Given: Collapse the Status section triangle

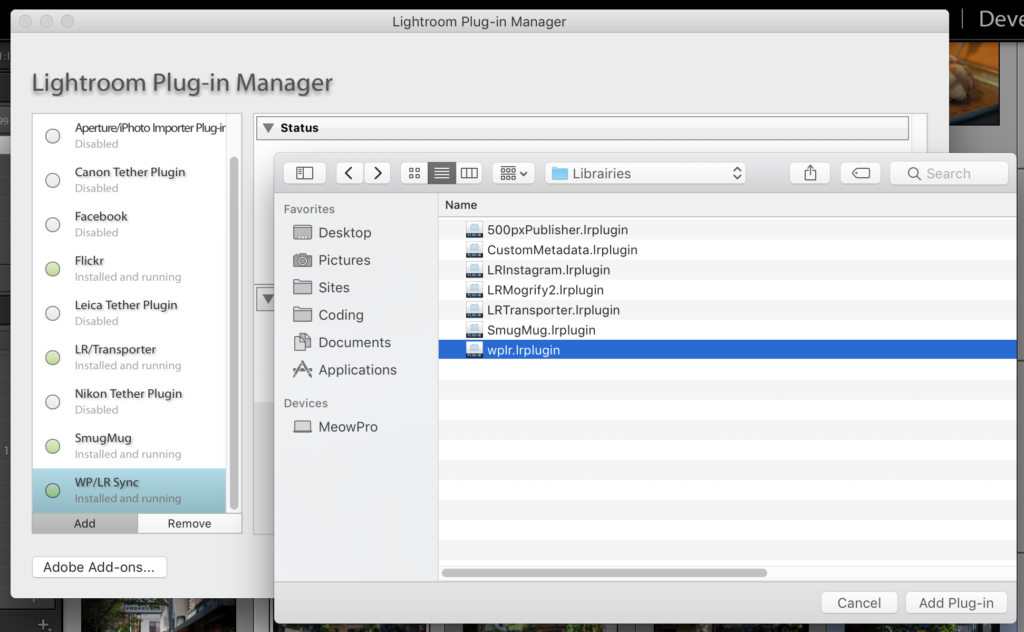Looking at the screenshot, I should (x=268, y=128).
